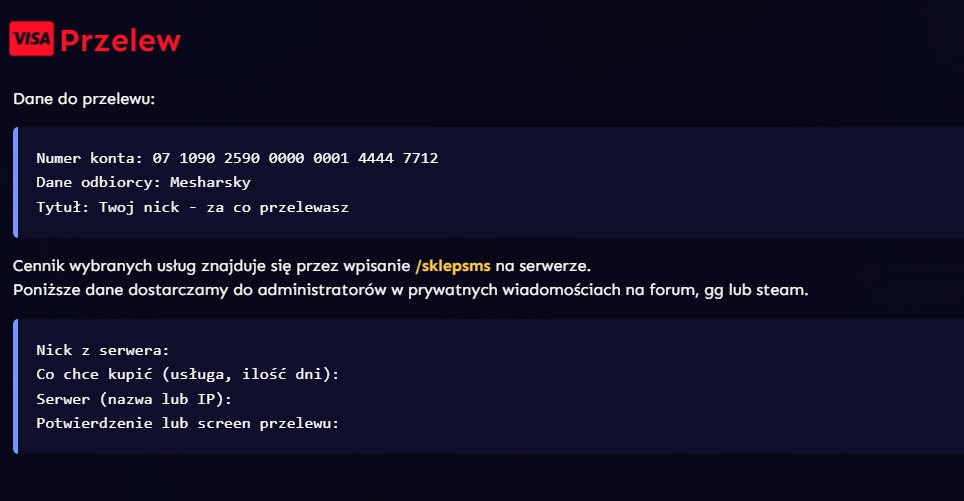The image size is (964, 501).
Task: Click the Tytuł: Twoj nick line
Action: point(192,207)
